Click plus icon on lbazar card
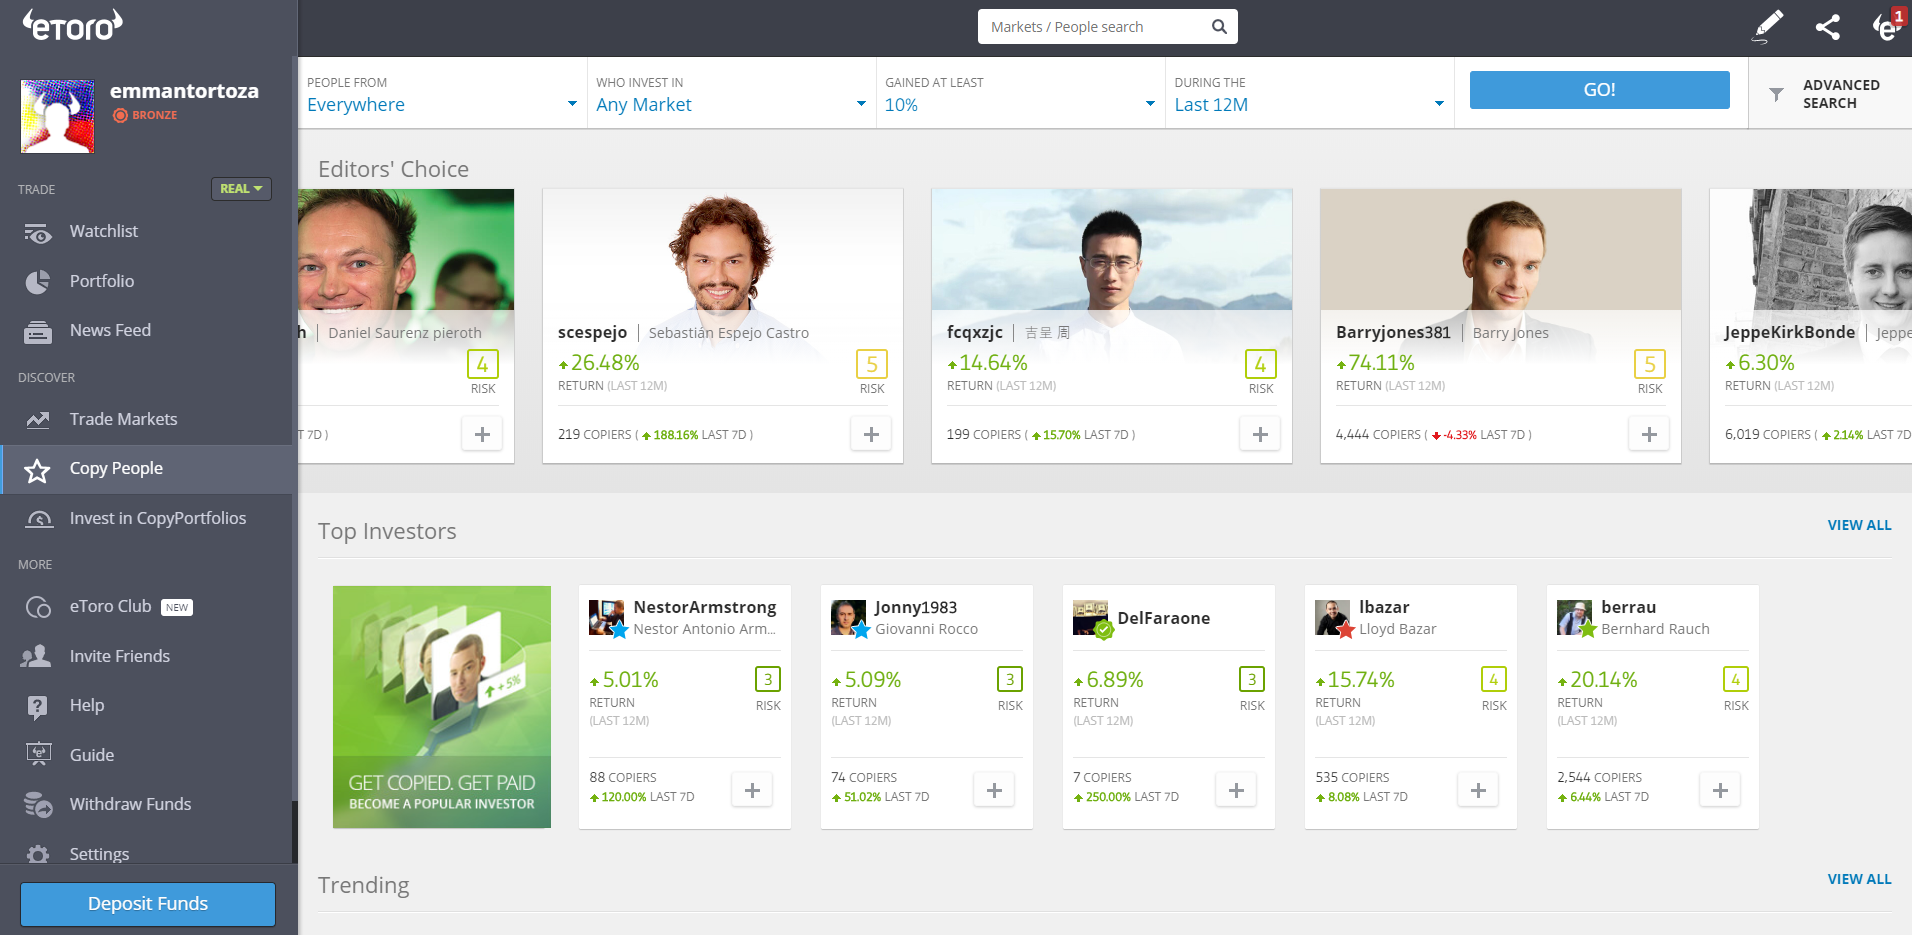Screen dimensions: 1912x935 pyautogui.click(x=1478, y=790)
